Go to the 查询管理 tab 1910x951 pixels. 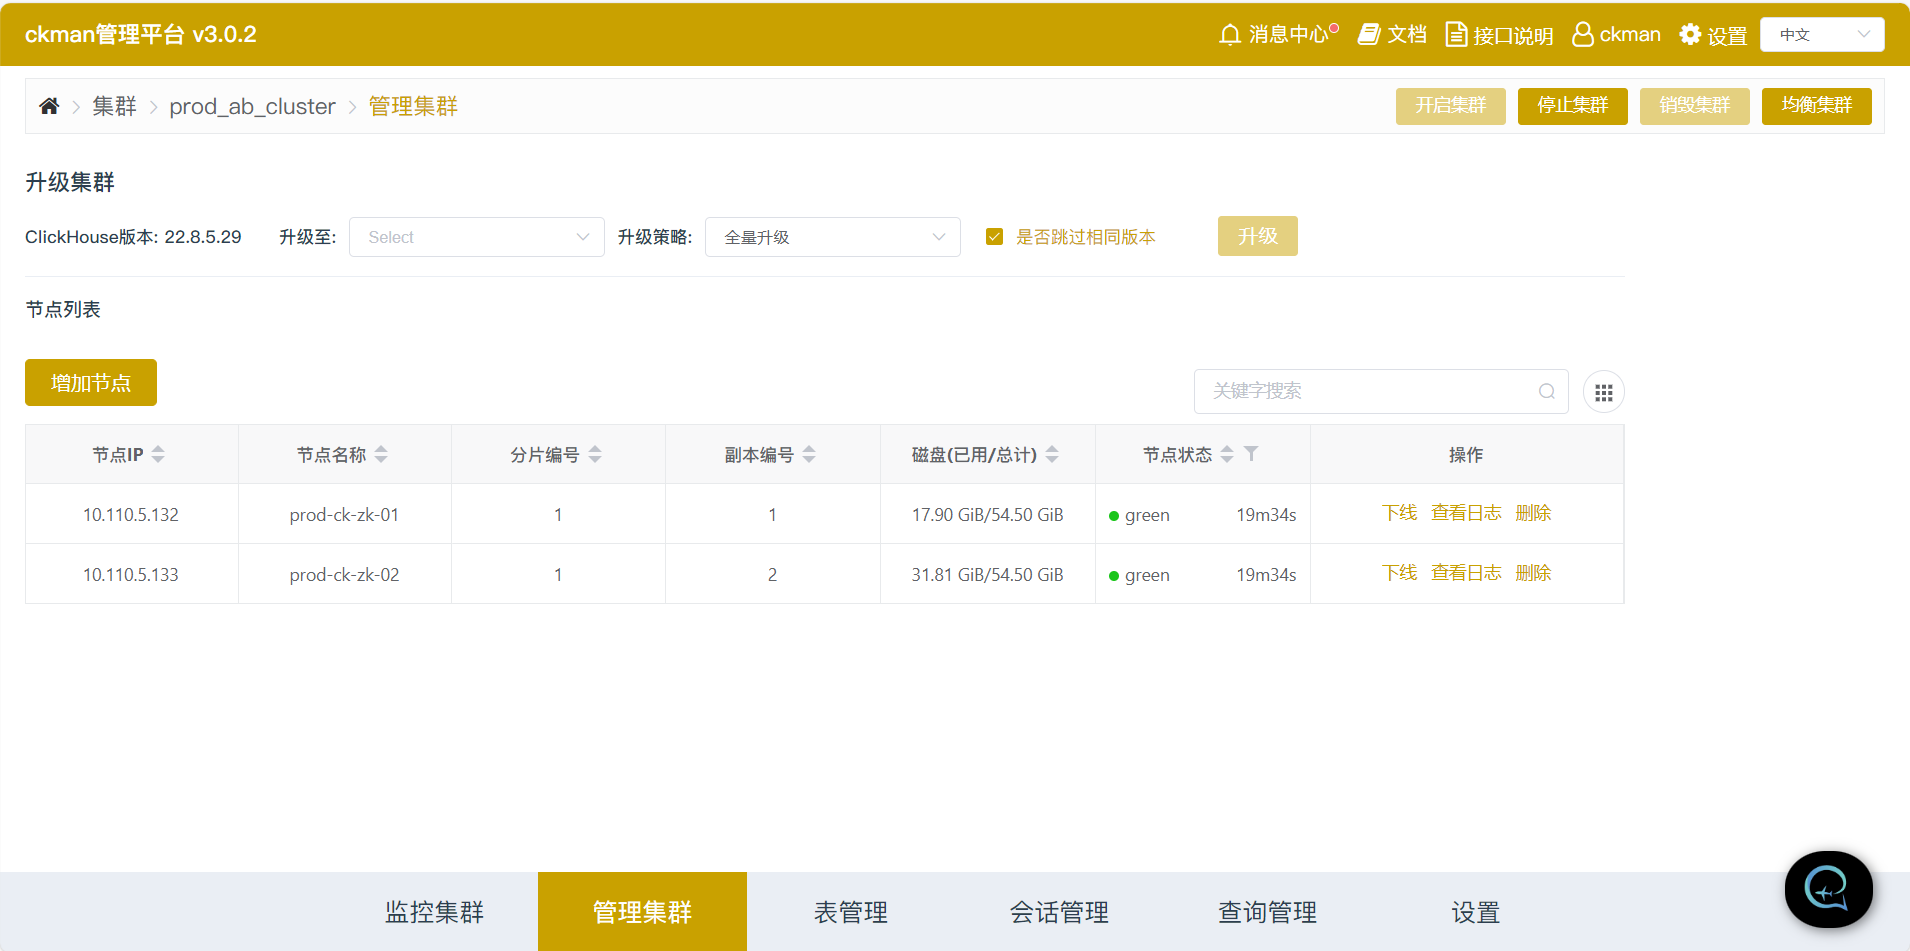pos(1267,912)
